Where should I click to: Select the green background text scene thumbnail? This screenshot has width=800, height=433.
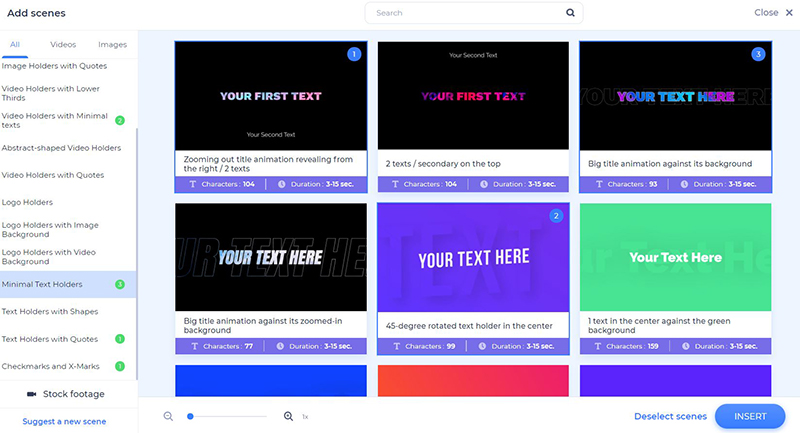675,257
